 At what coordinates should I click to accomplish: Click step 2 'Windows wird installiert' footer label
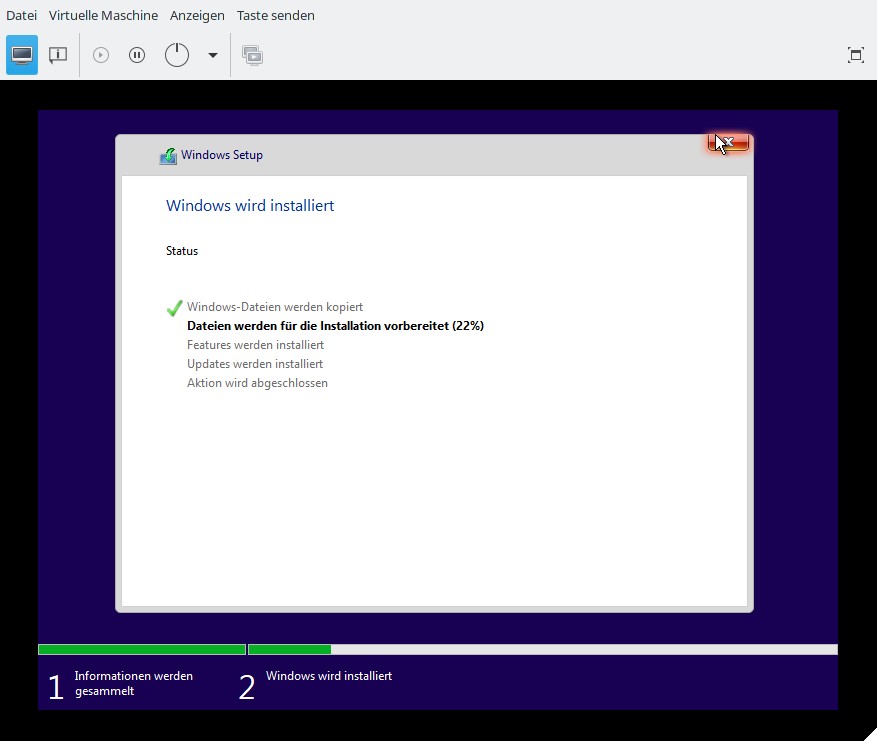329,676
